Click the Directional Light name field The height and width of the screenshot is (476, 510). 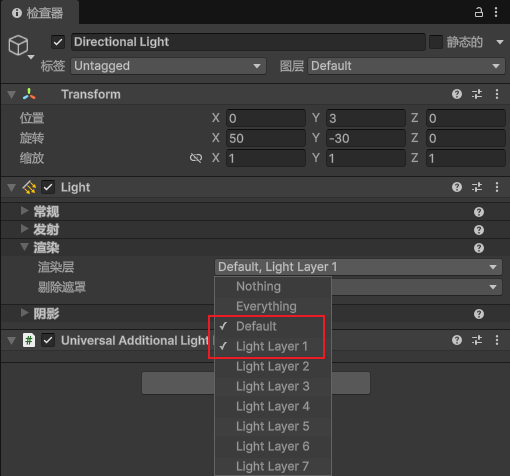[248, 42]
